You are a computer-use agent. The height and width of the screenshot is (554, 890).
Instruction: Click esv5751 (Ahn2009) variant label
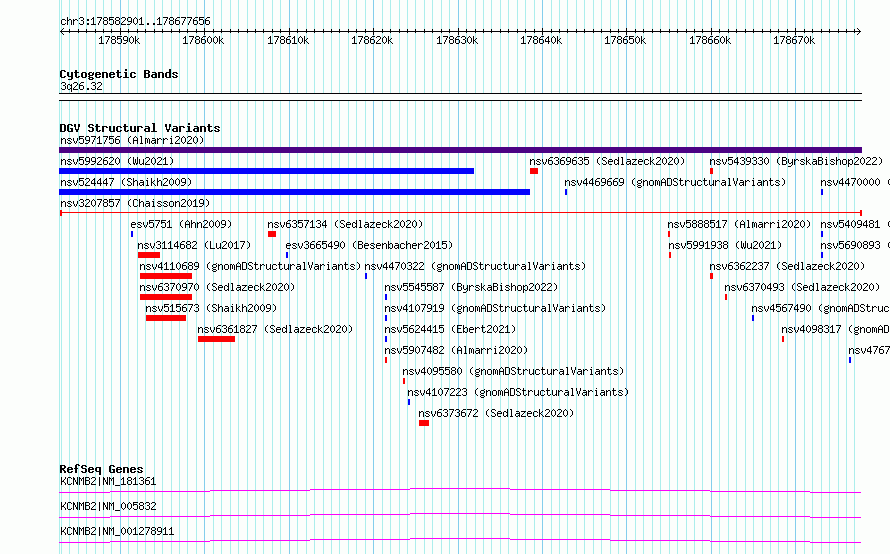pyautogui.click(x=181, y=224)
